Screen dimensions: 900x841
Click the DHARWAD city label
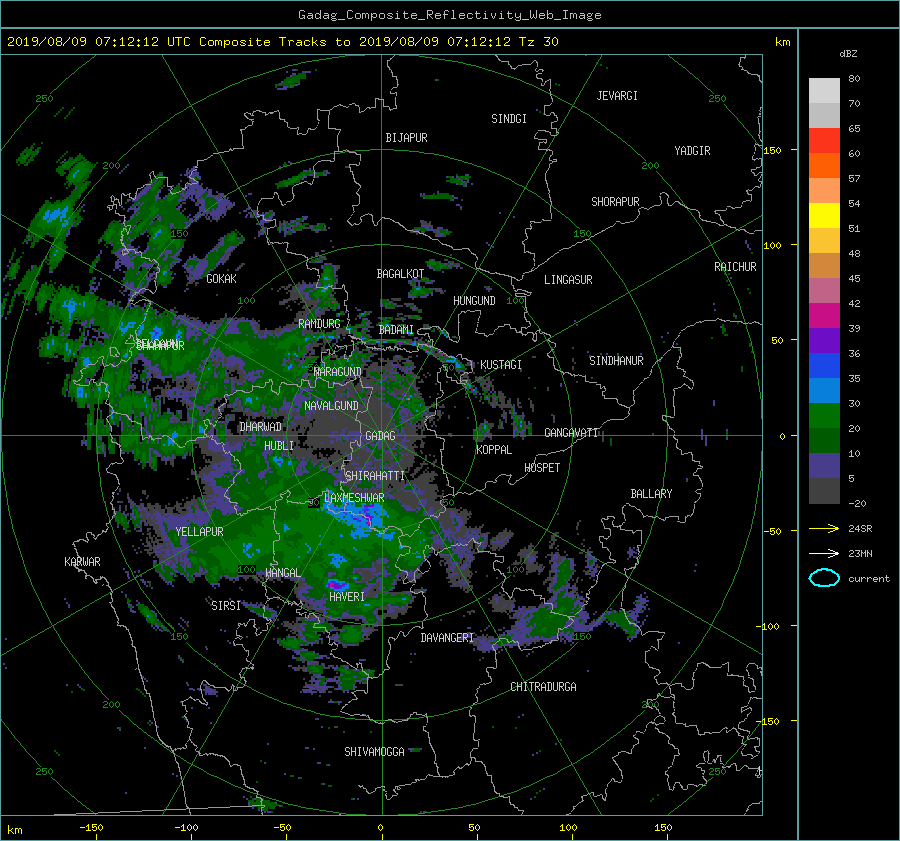click(x=260, y=427)
